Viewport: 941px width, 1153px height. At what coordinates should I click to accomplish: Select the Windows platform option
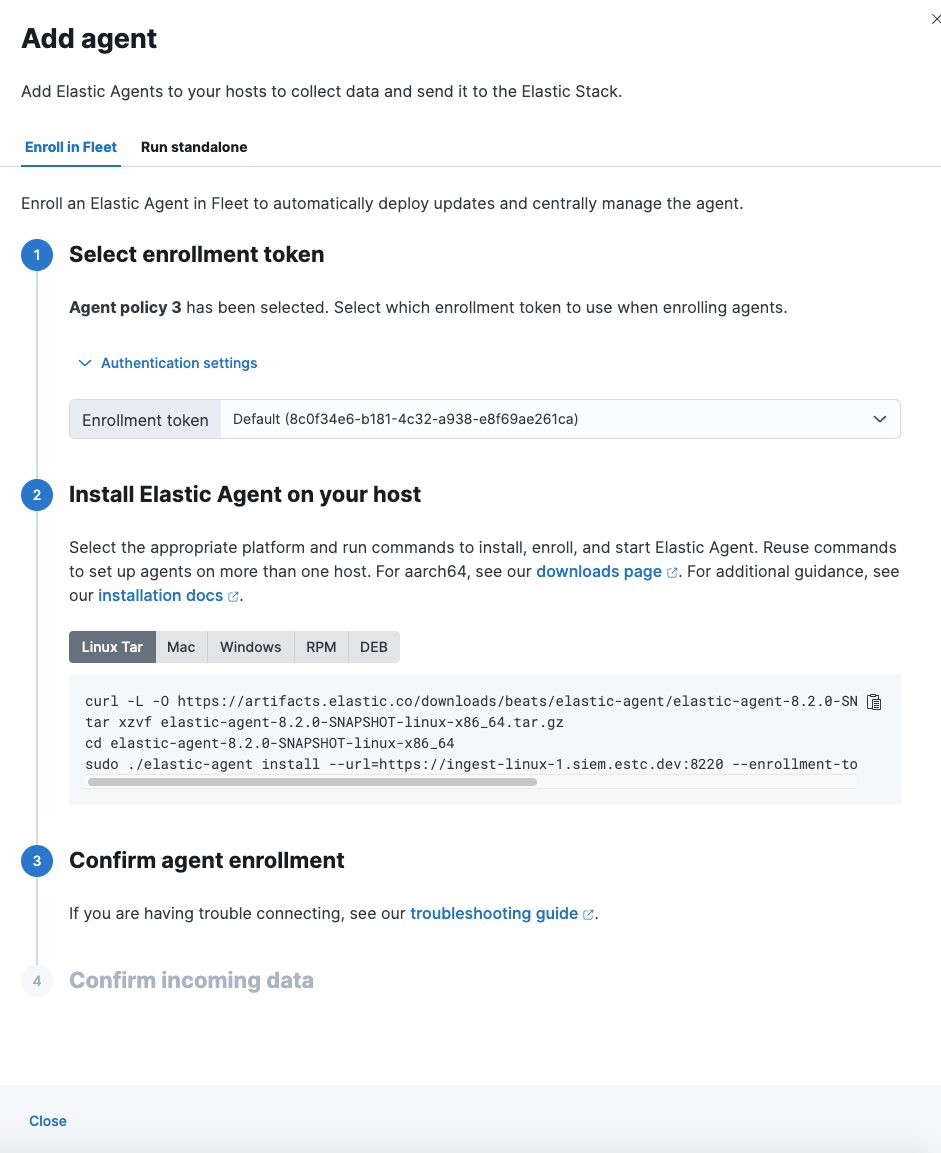click(x=250, y=647)
